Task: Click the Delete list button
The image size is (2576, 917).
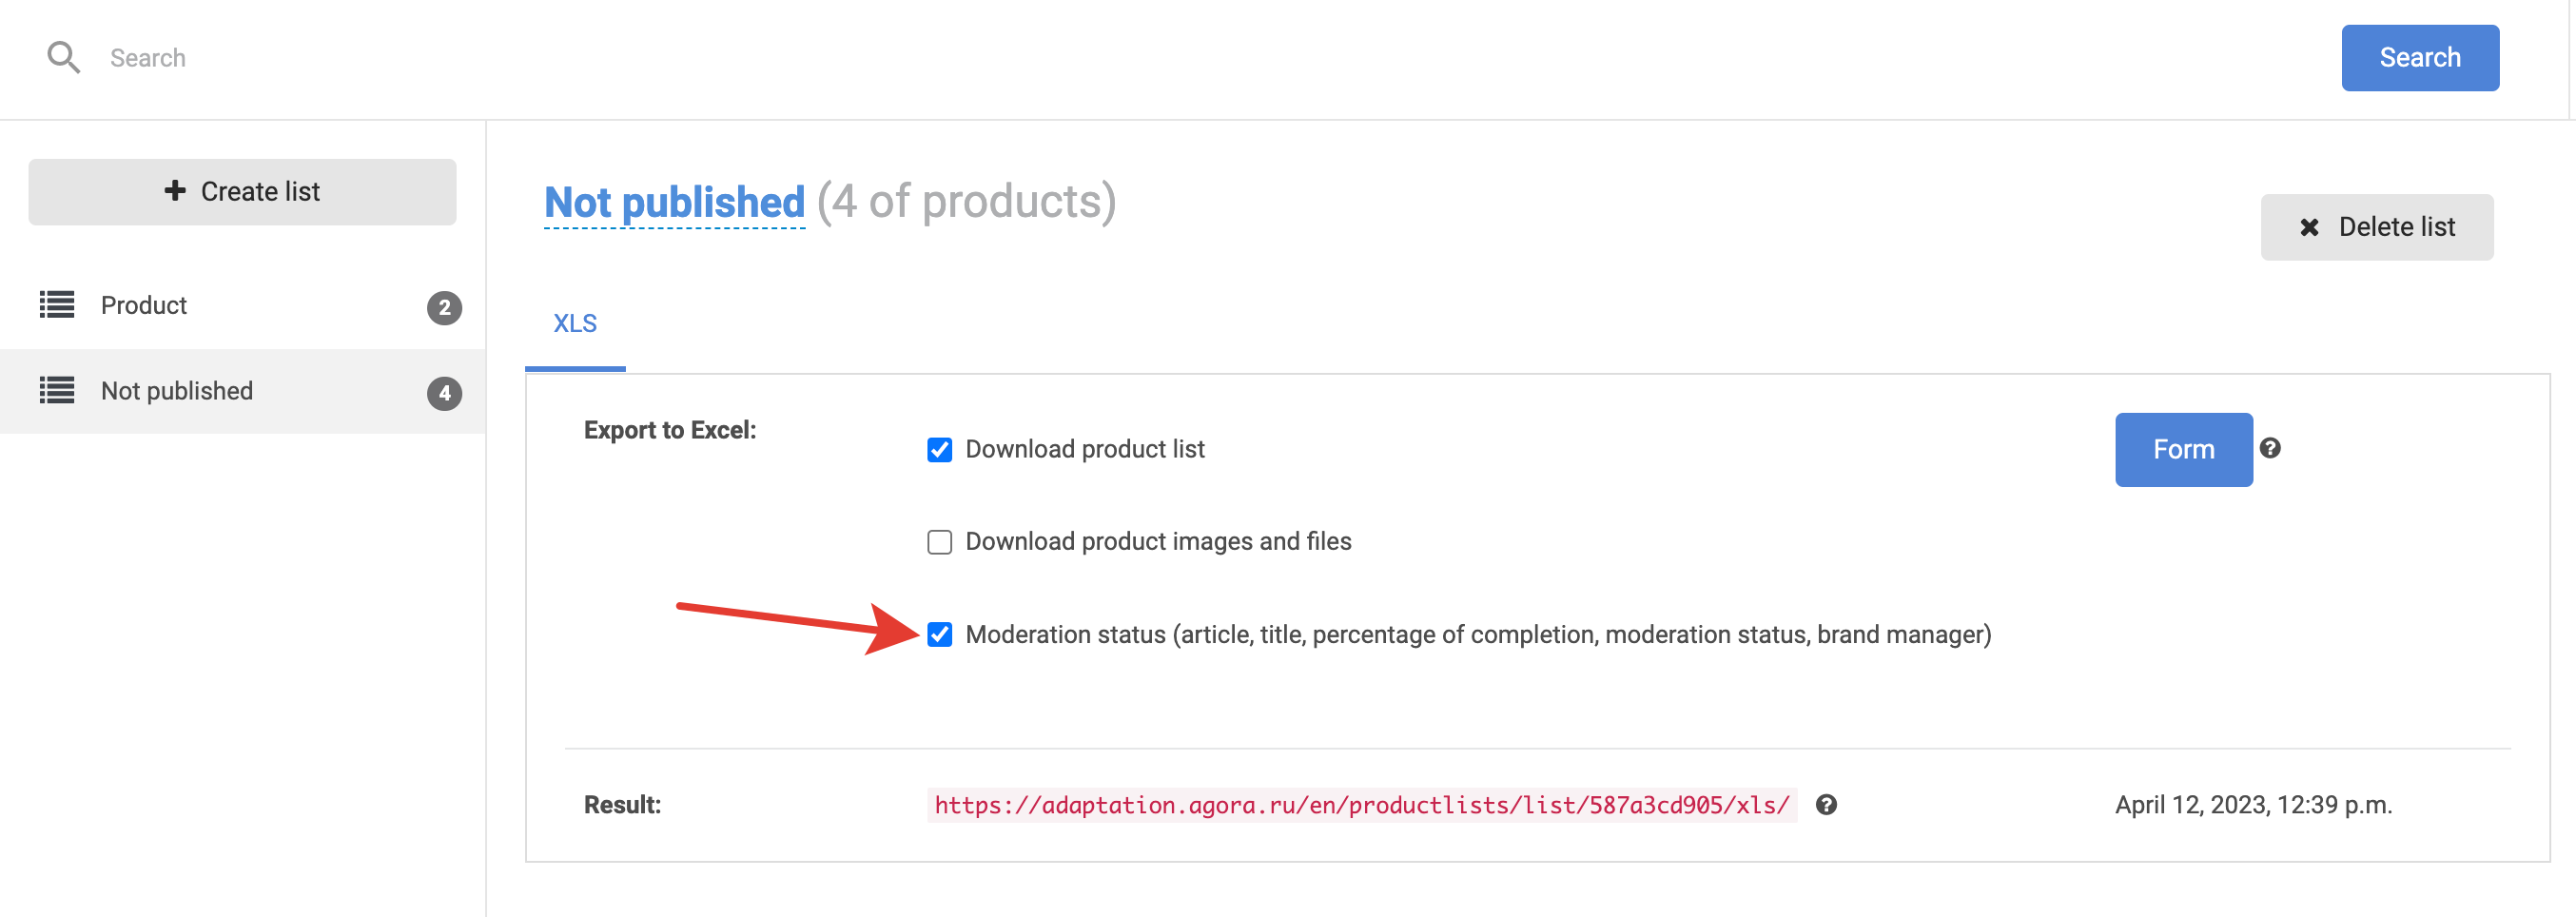Action: [x=2376, y=227]
